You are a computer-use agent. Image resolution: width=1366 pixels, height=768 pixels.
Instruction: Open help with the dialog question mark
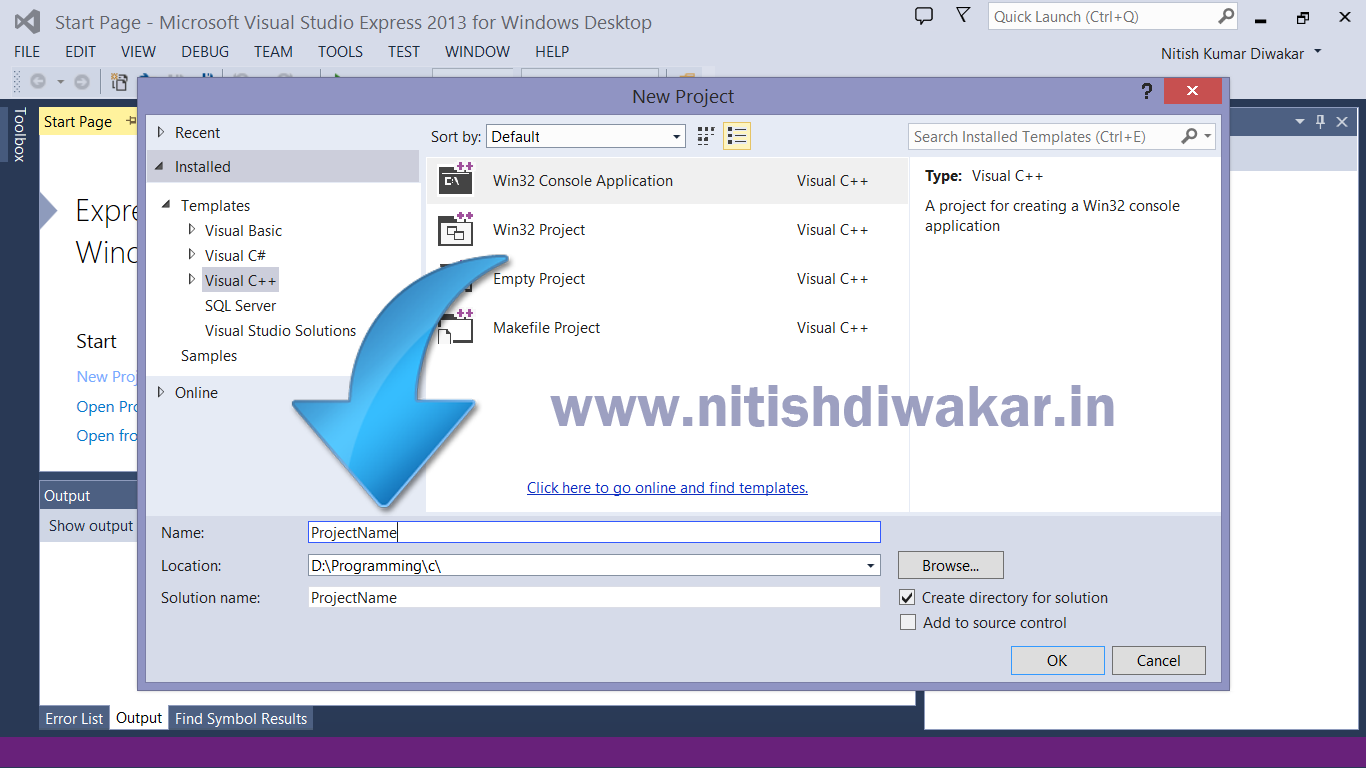tap(1147, 92)
